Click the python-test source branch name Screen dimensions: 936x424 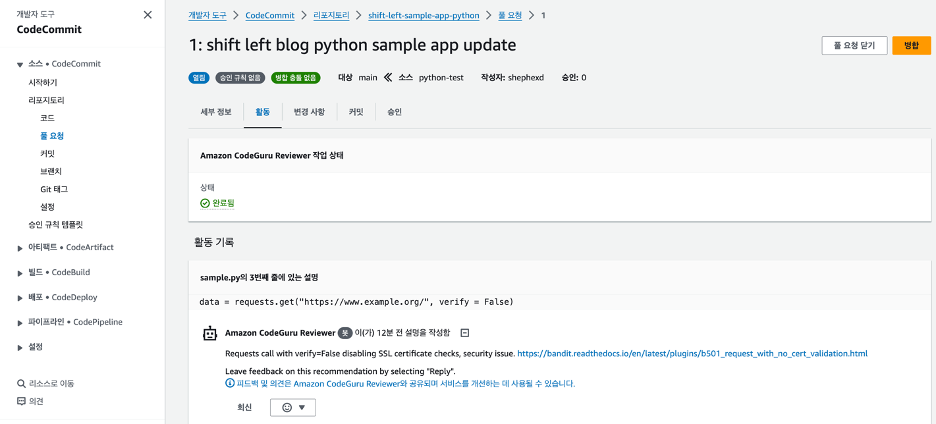pos(441,78)
